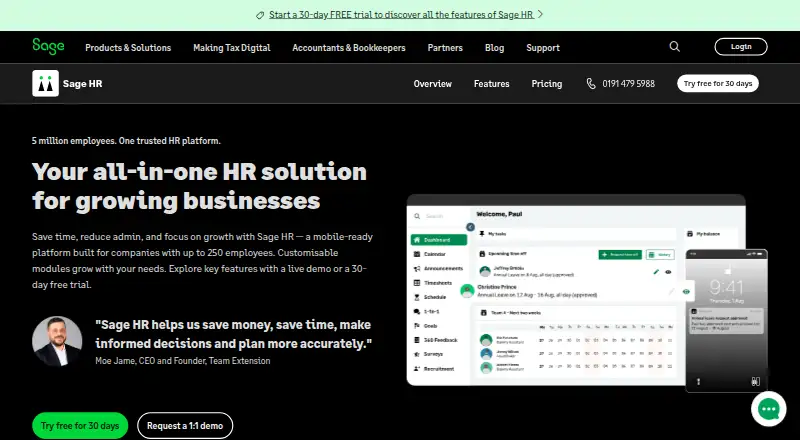Click the Sage logo in the header
The width and height of the screenshot is (800, 440).
tap(48, 46)
